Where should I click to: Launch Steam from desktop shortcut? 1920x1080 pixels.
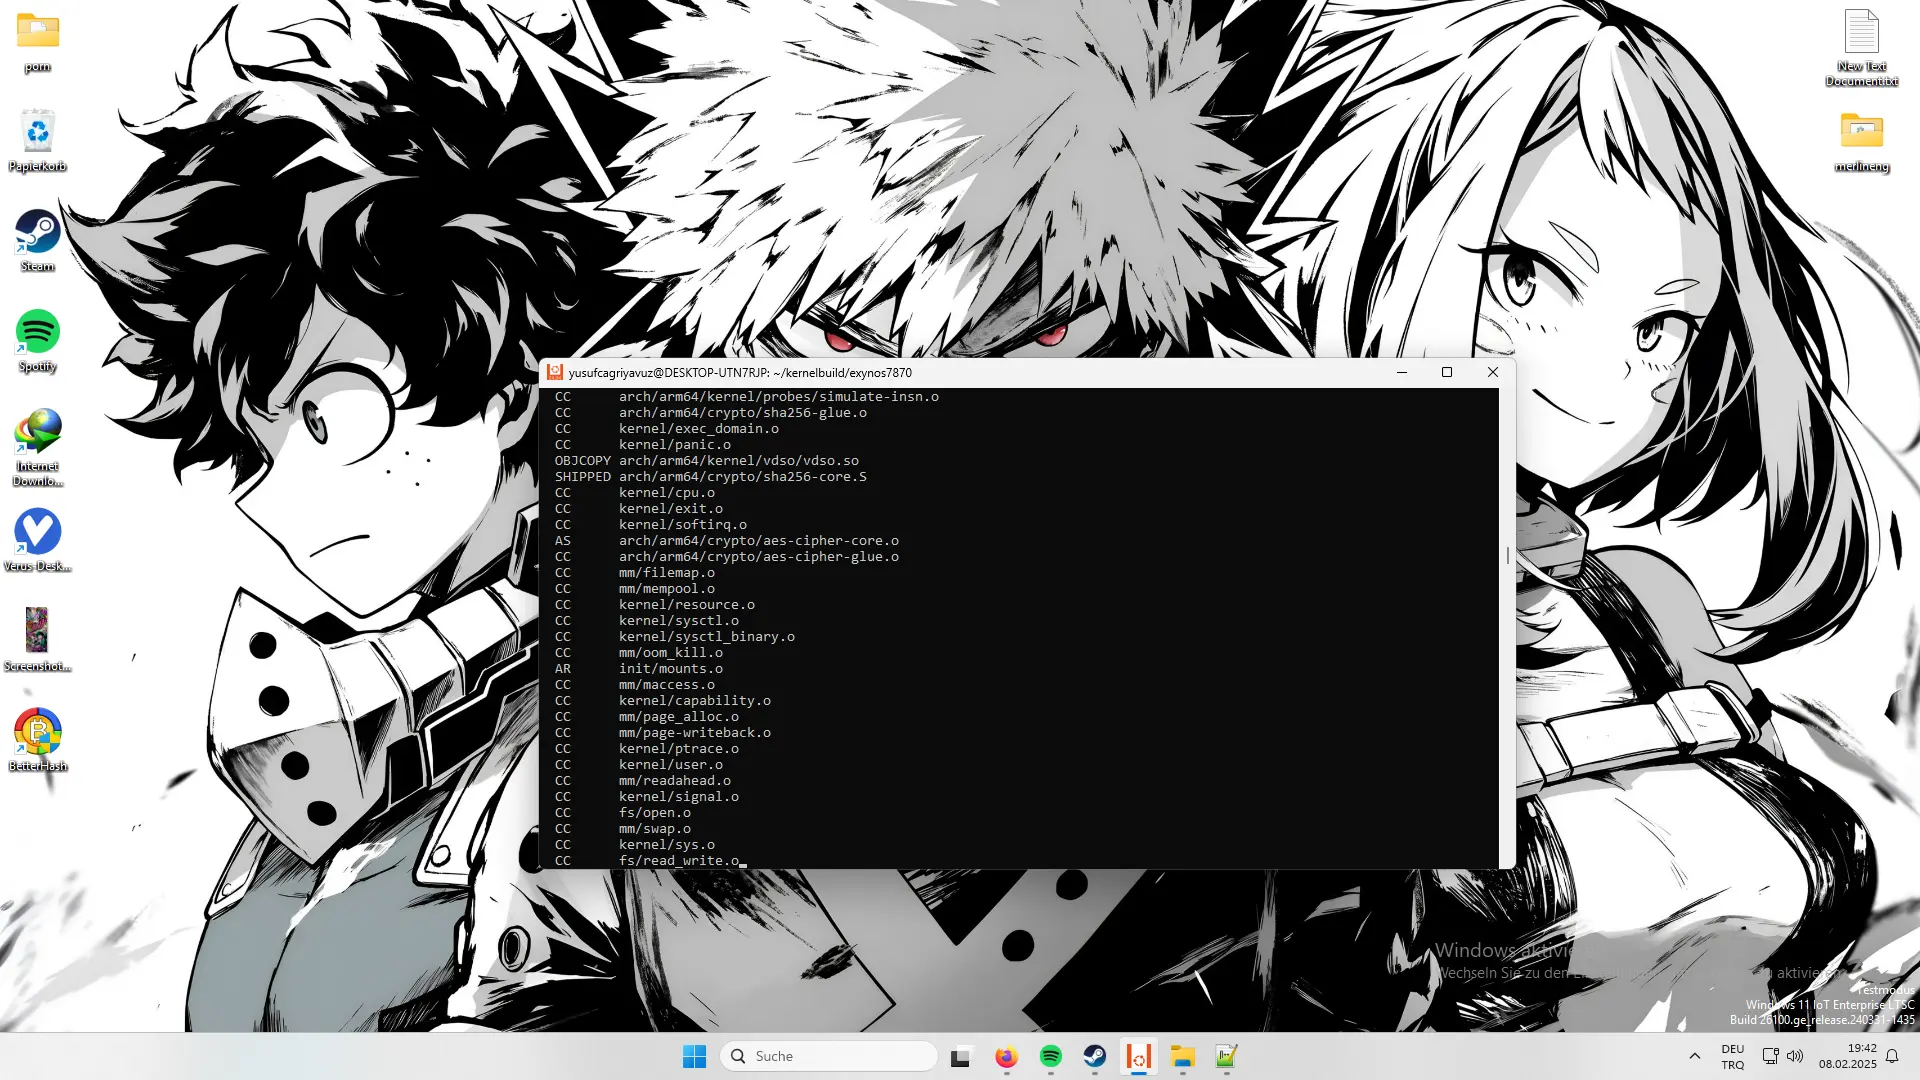[38, 241]
